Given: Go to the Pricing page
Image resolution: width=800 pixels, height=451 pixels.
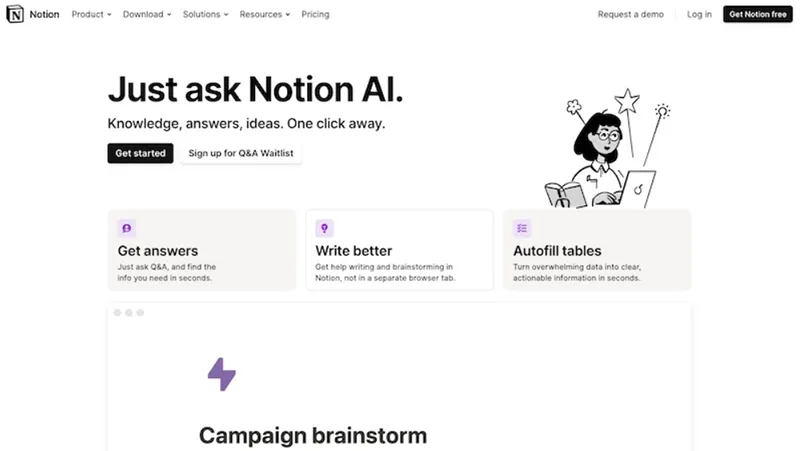Looking at the screenshot, I should [x=315, y=14].
